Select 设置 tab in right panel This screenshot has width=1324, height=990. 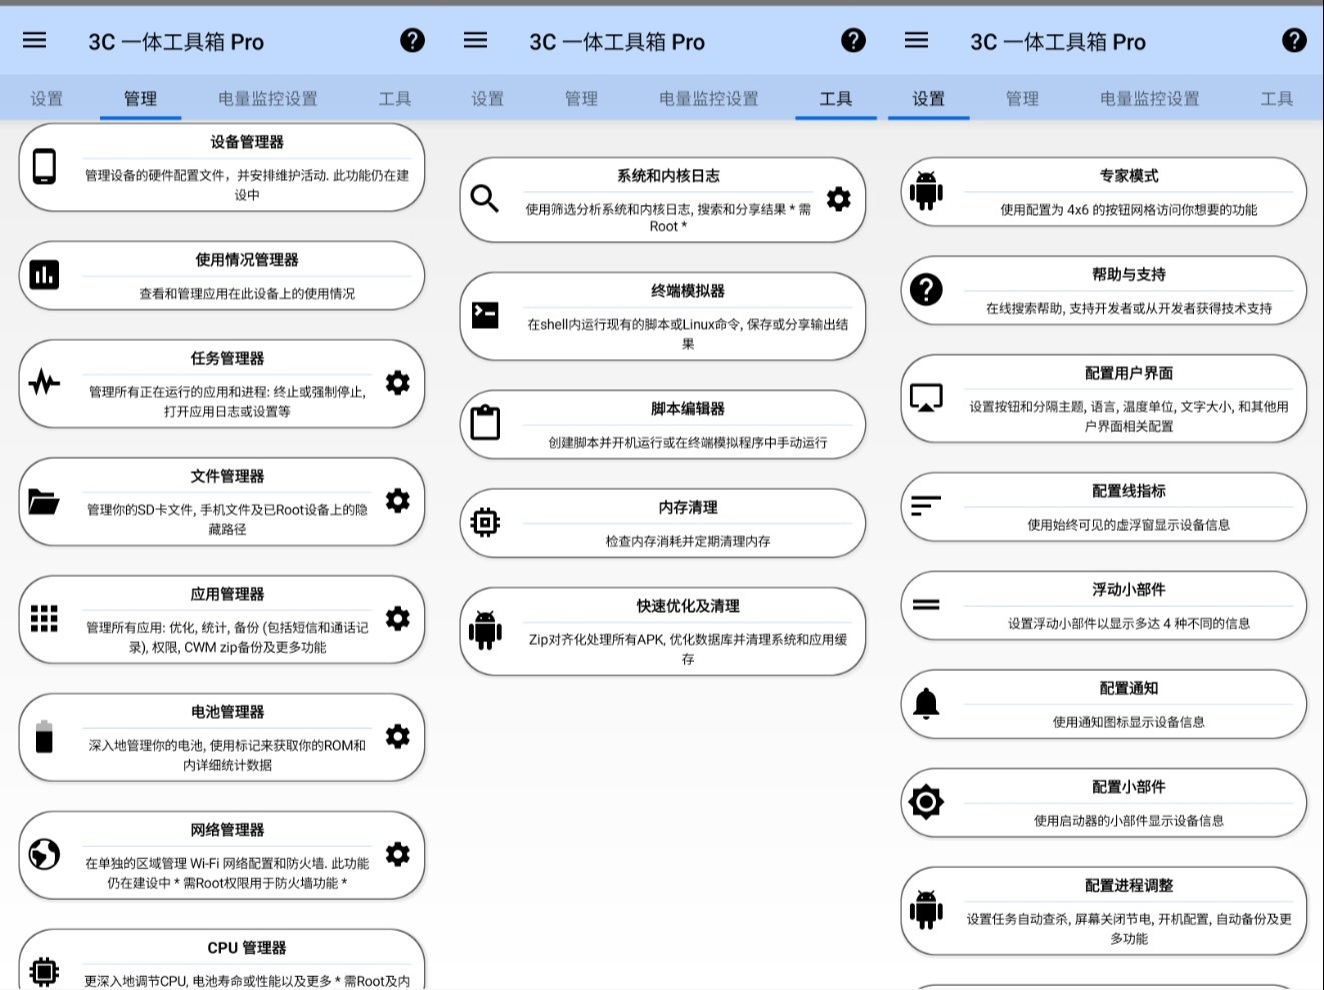928,98
